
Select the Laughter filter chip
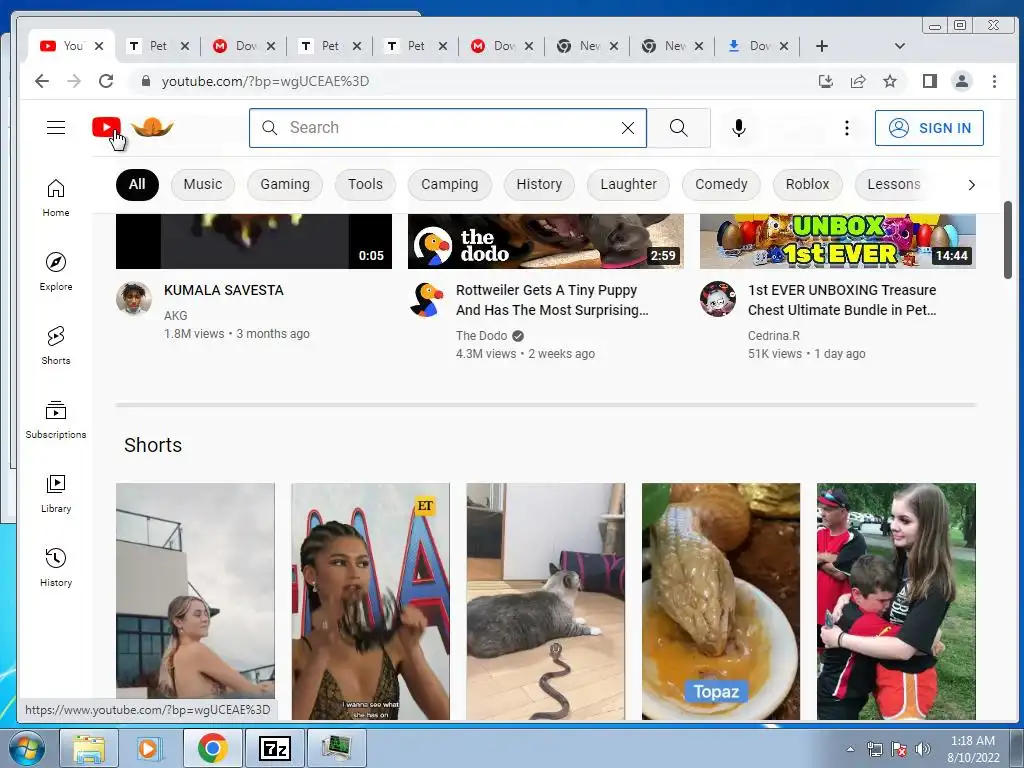(x=628, y=184)
